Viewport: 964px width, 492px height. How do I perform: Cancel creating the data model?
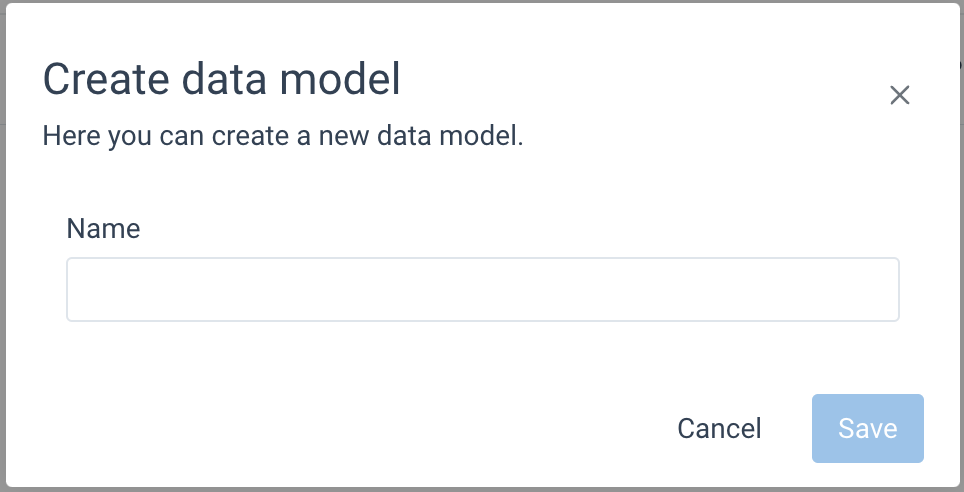click(719, 429)
